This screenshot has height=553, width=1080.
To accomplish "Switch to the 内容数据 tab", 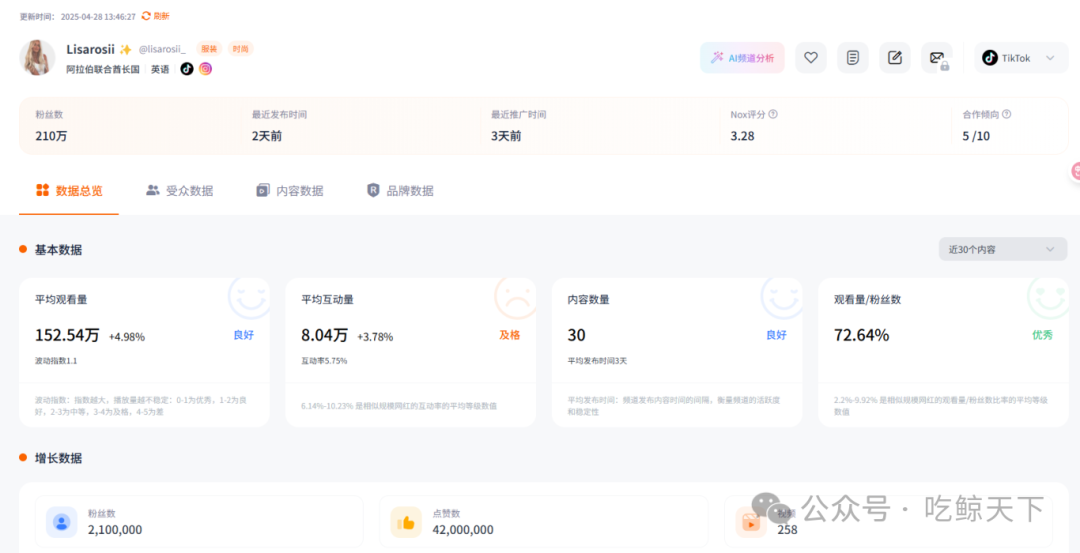I will [x=290, y=190].
